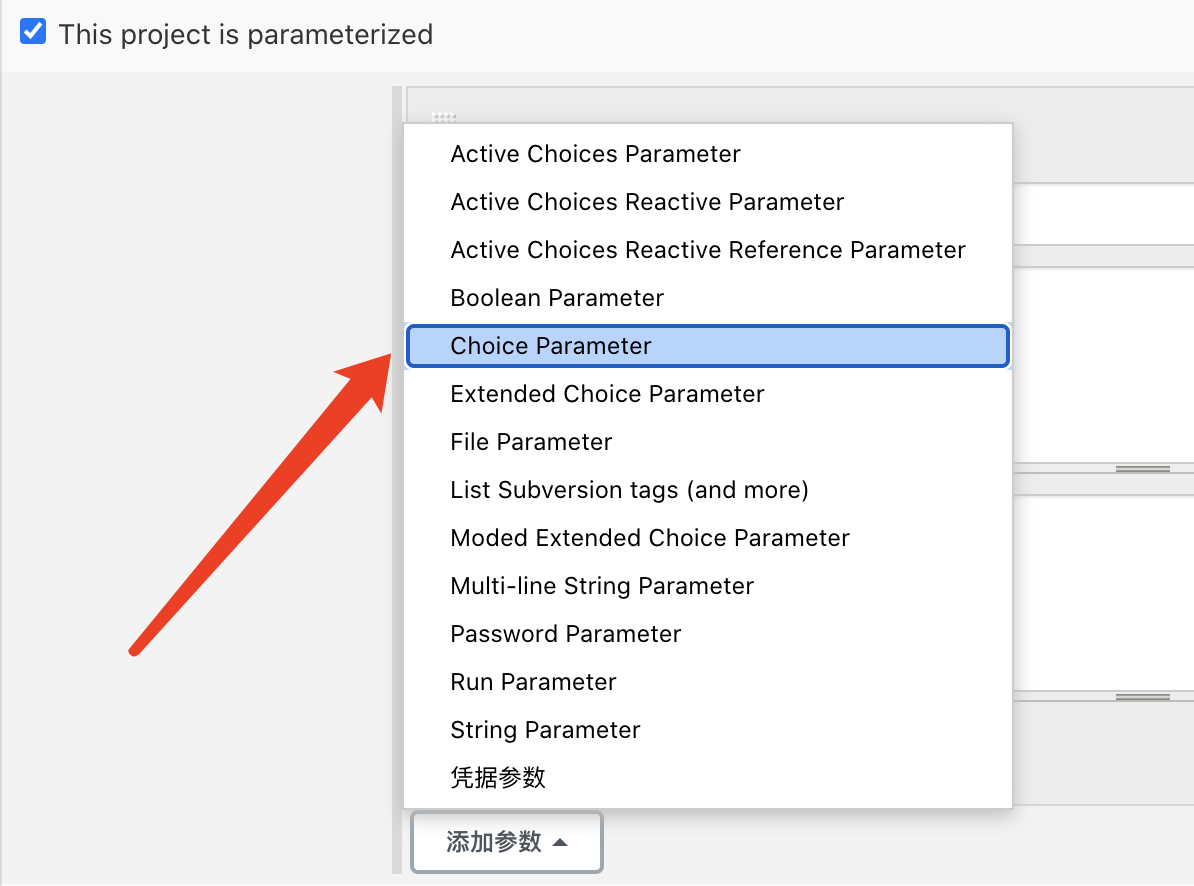Viewport: 1194px width, 886px height.
Task: Select Run Parameter option
Action: click(533, 682)
